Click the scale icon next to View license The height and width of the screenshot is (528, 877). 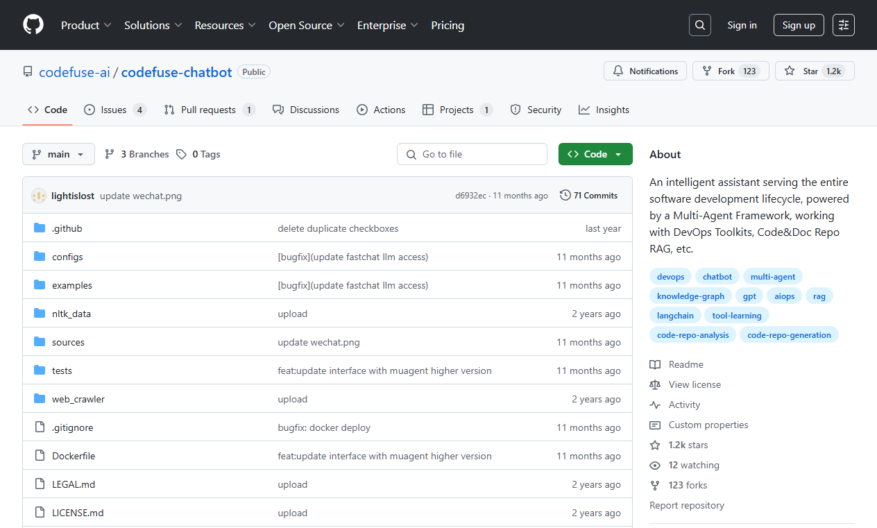655,385
